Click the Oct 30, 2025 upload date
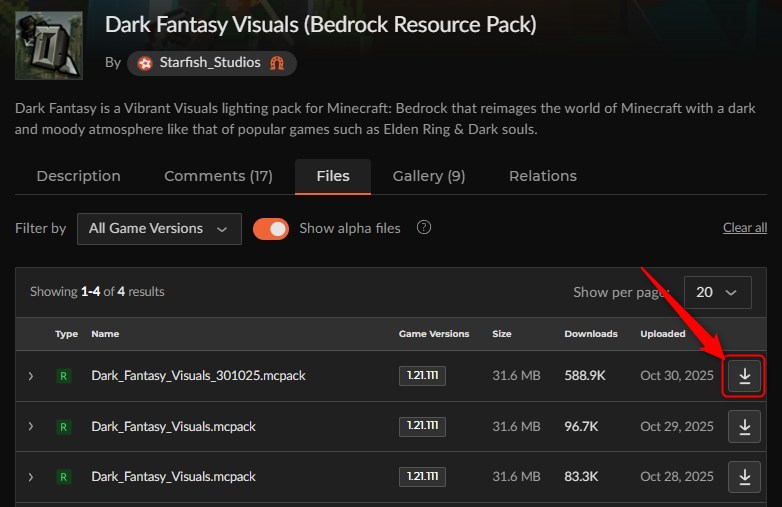Image resolution: width=782 pixels, height=507 pixels. coord(677,376)
